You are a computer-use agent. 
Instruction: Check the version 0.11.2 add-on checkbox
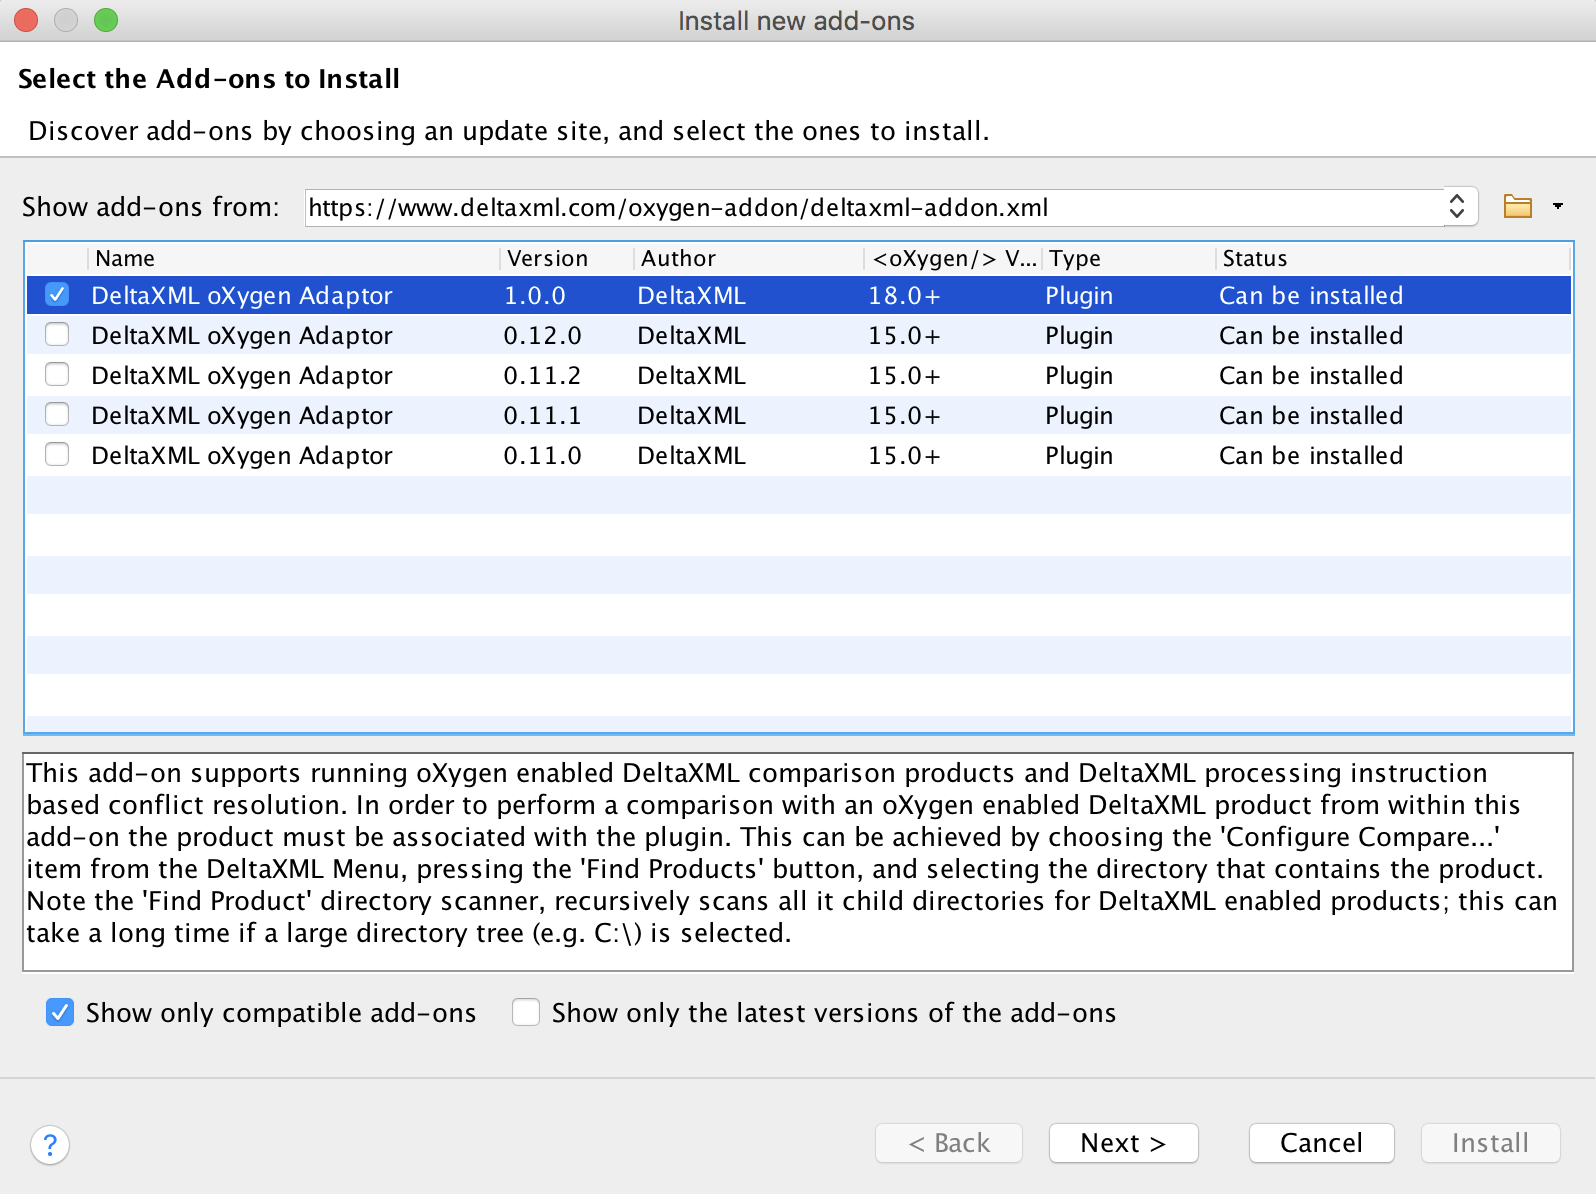57,375
